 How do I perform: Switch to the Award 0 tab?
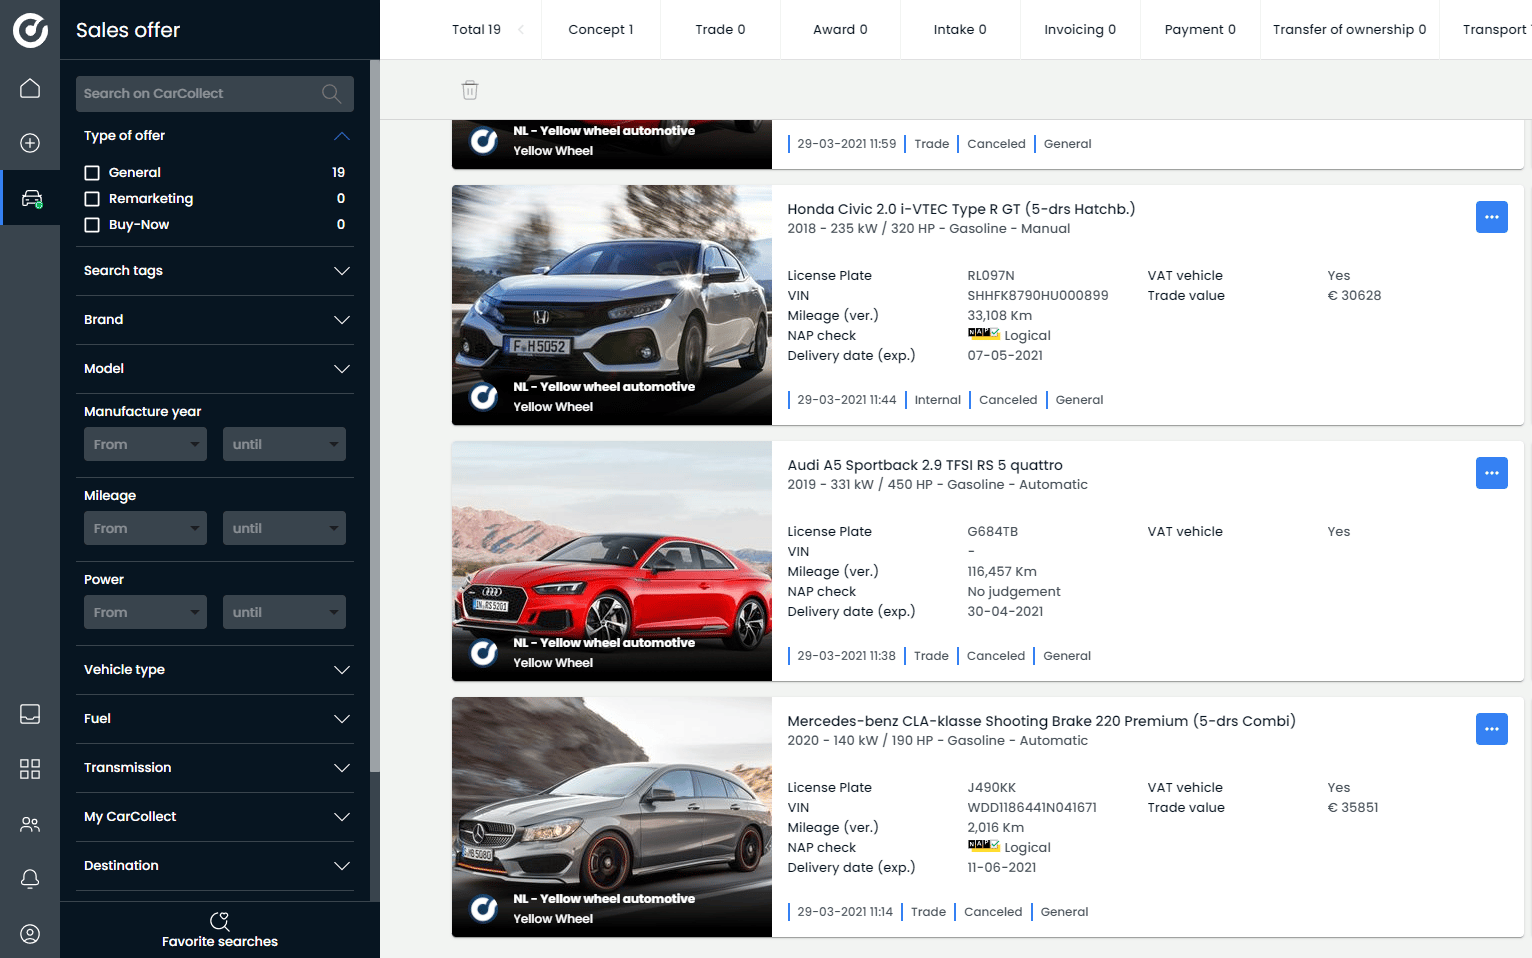click(841, 30)
